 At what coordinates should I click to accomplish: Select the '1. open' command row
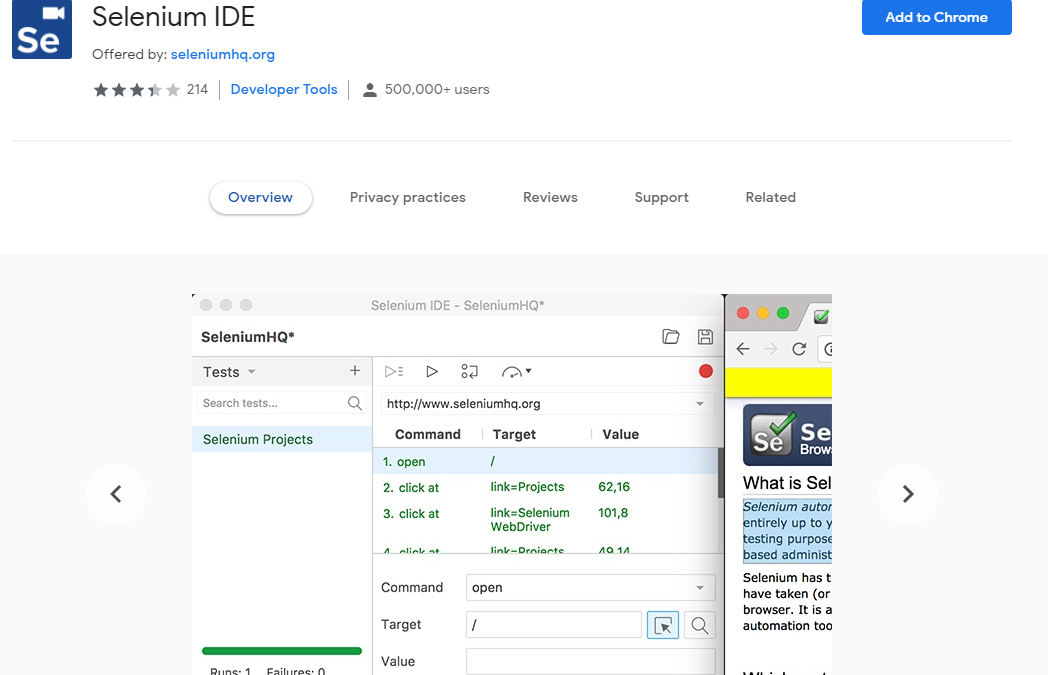coord(545,461)
